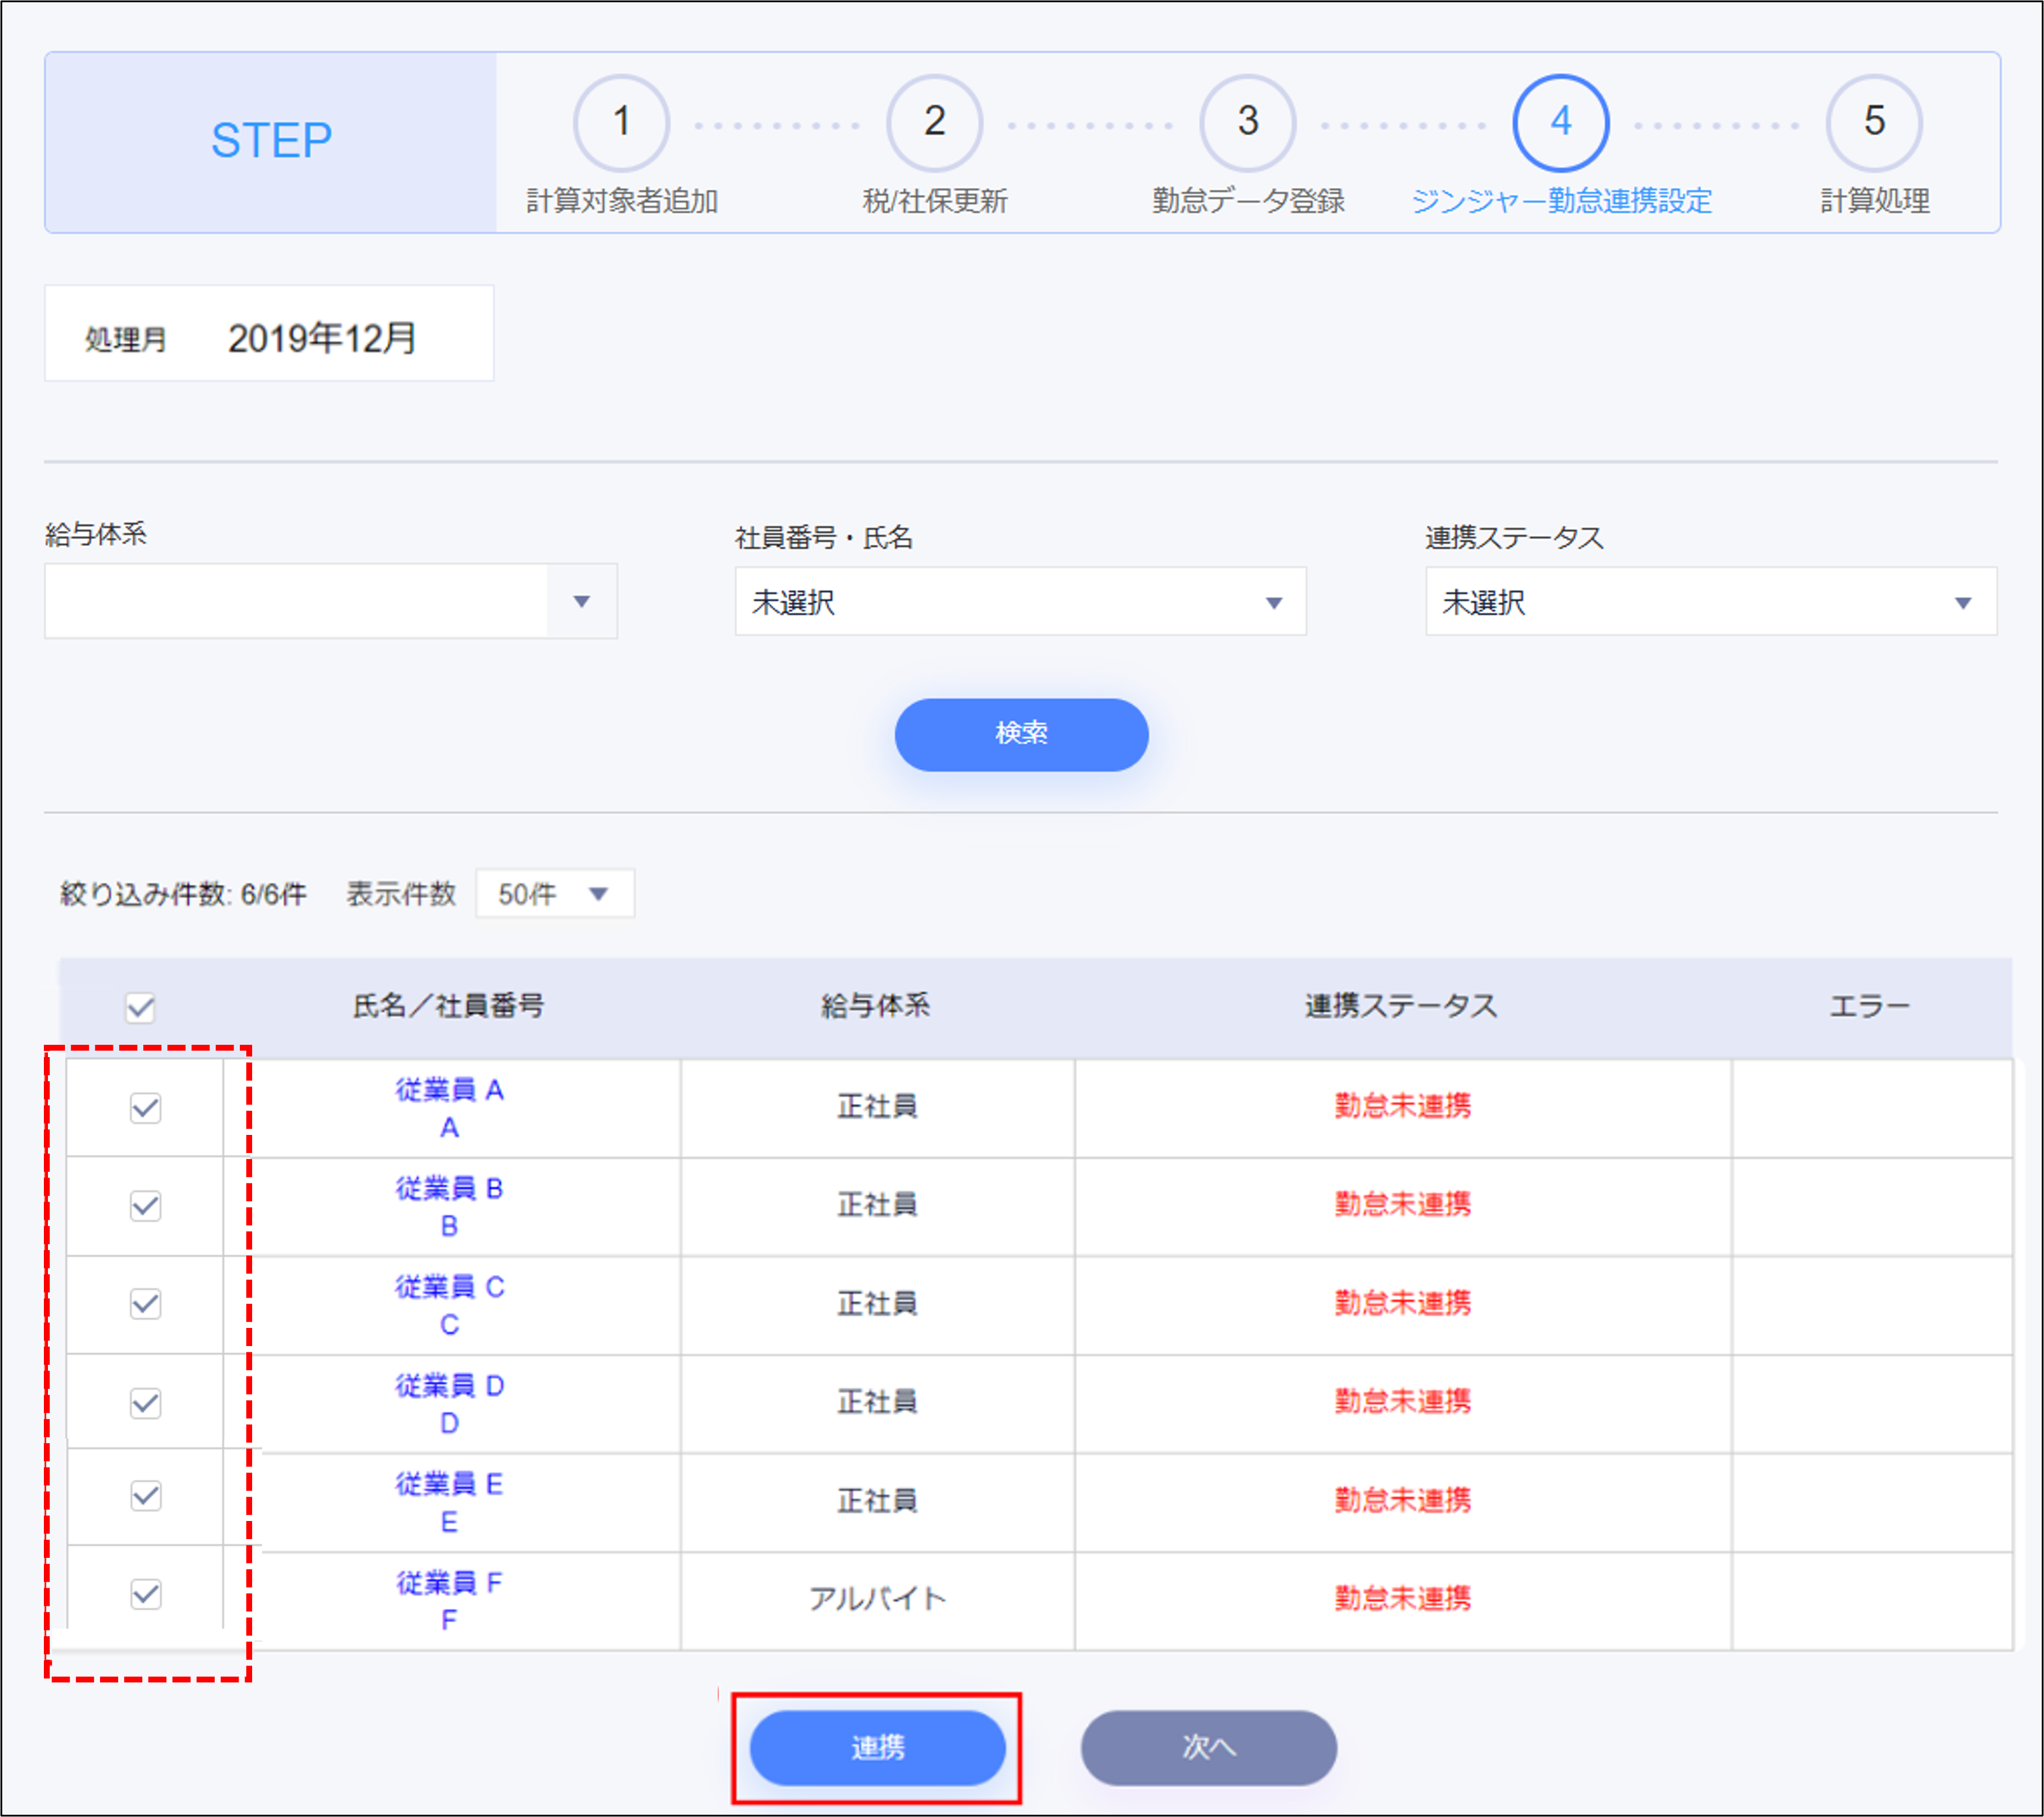Viewport: 2044px width, 1817px height.
Task: Toggle the checkbox for 従業員 E
Action: pyautogui.click(x=146, y=1496)
